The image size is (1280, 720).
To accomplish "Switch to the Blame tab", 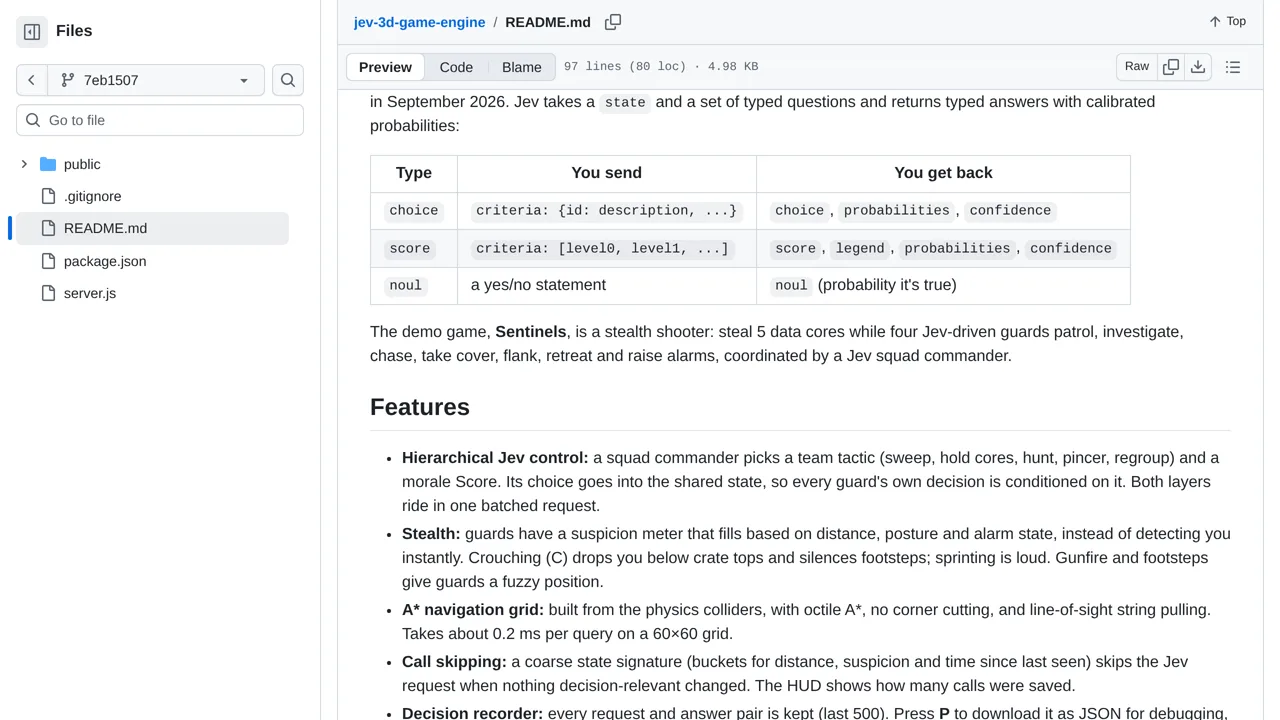I will tap(522, 67).
